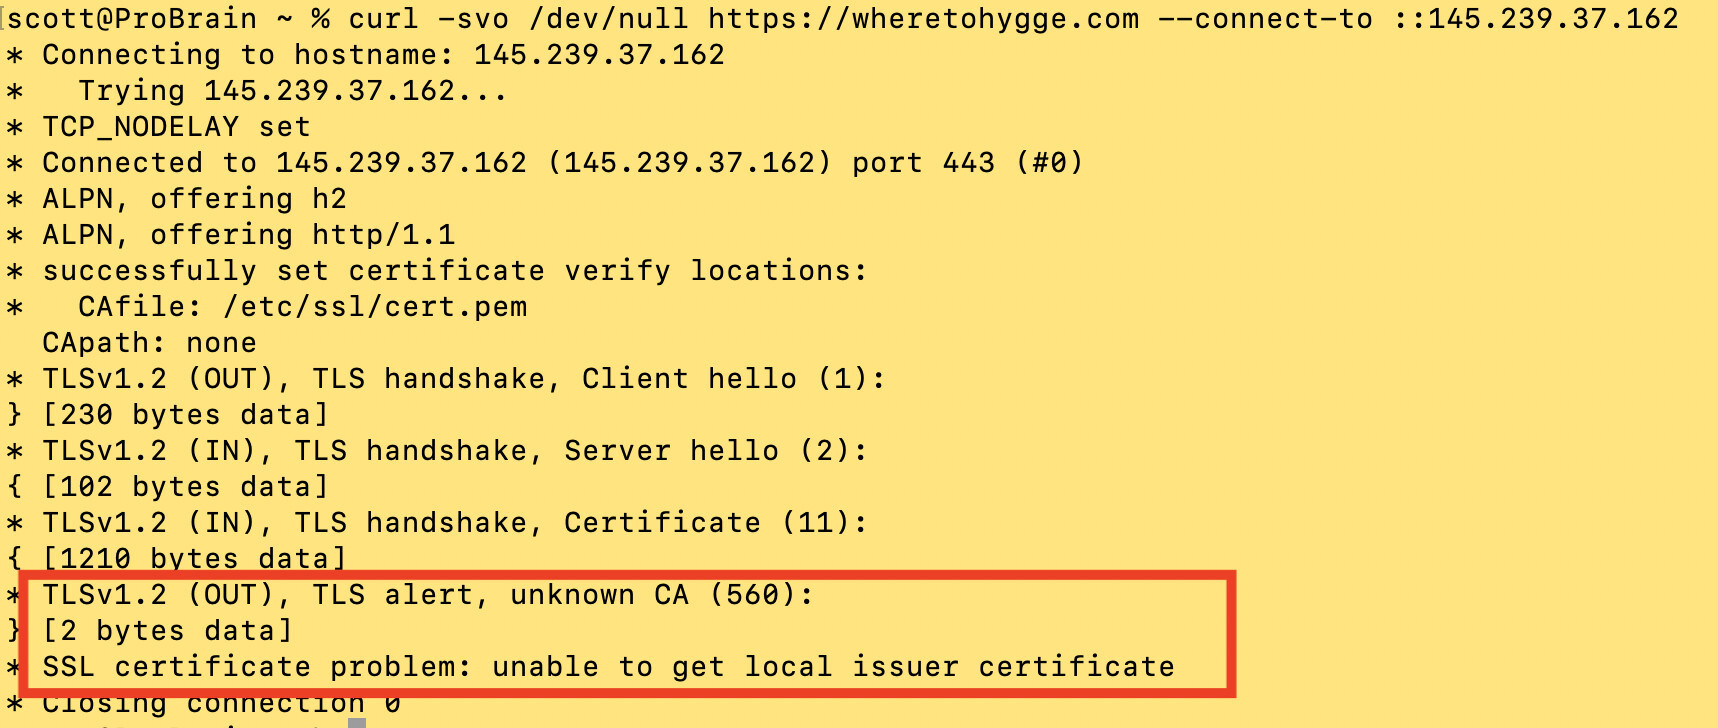Click the curl command URL wheretohygge.com
Image resolution: width=1718 pixels, height=728 pixels.
point(924,19)
